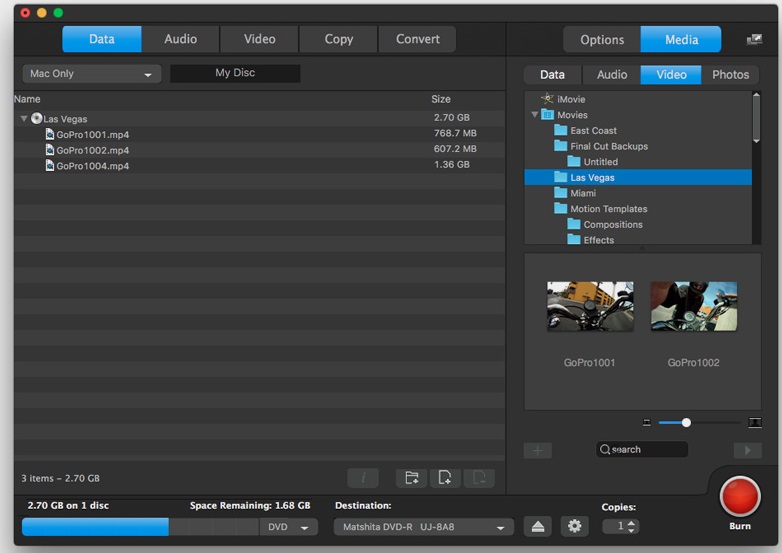Click the East Coast folder icon

coord(561,130)
